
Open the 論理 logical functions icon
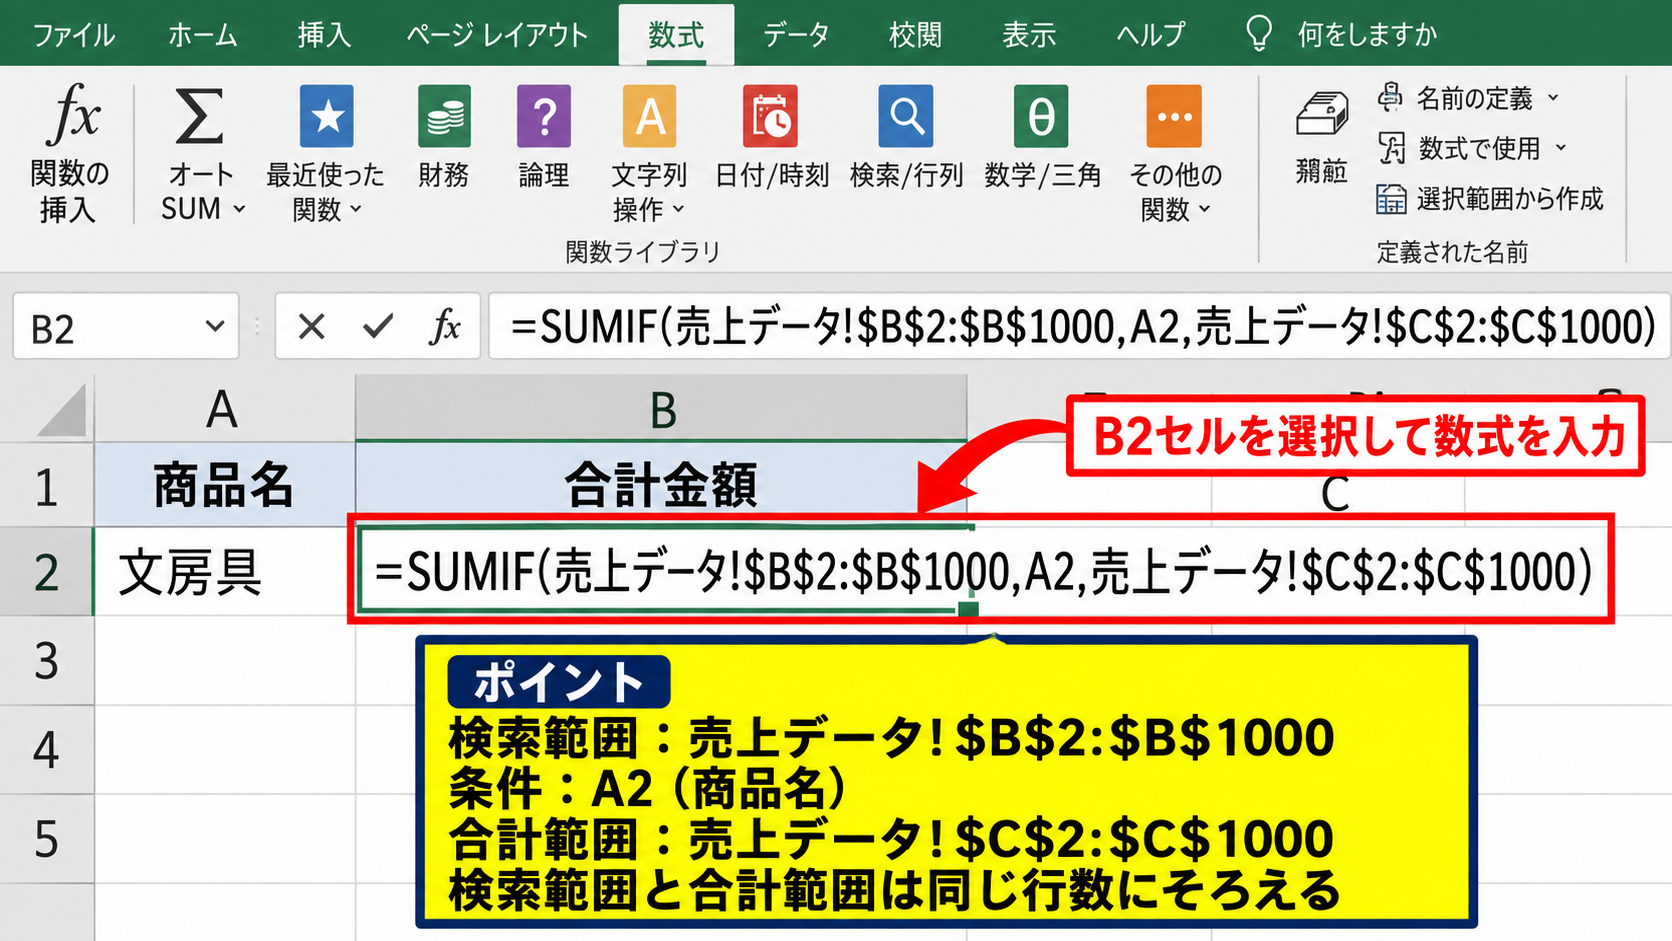pos(543,116)
